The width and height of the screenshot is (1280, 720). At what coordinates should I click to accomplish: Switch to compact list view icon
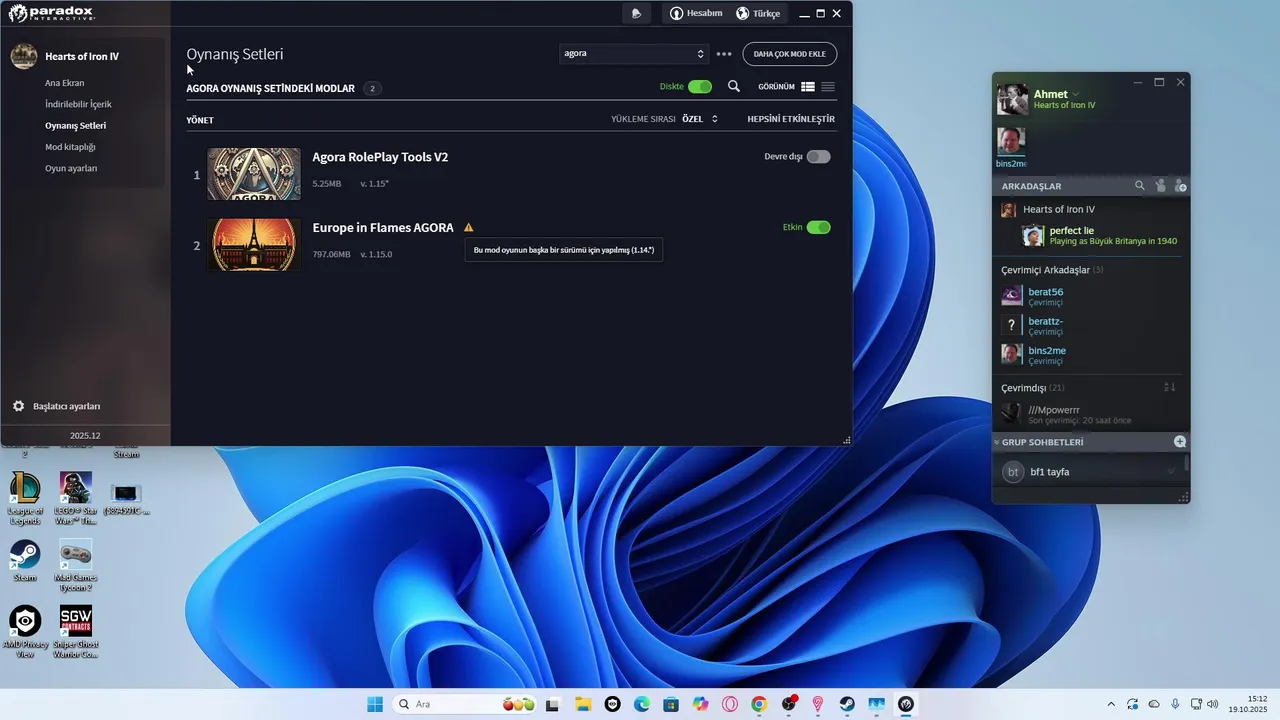(x=828, y=87)
